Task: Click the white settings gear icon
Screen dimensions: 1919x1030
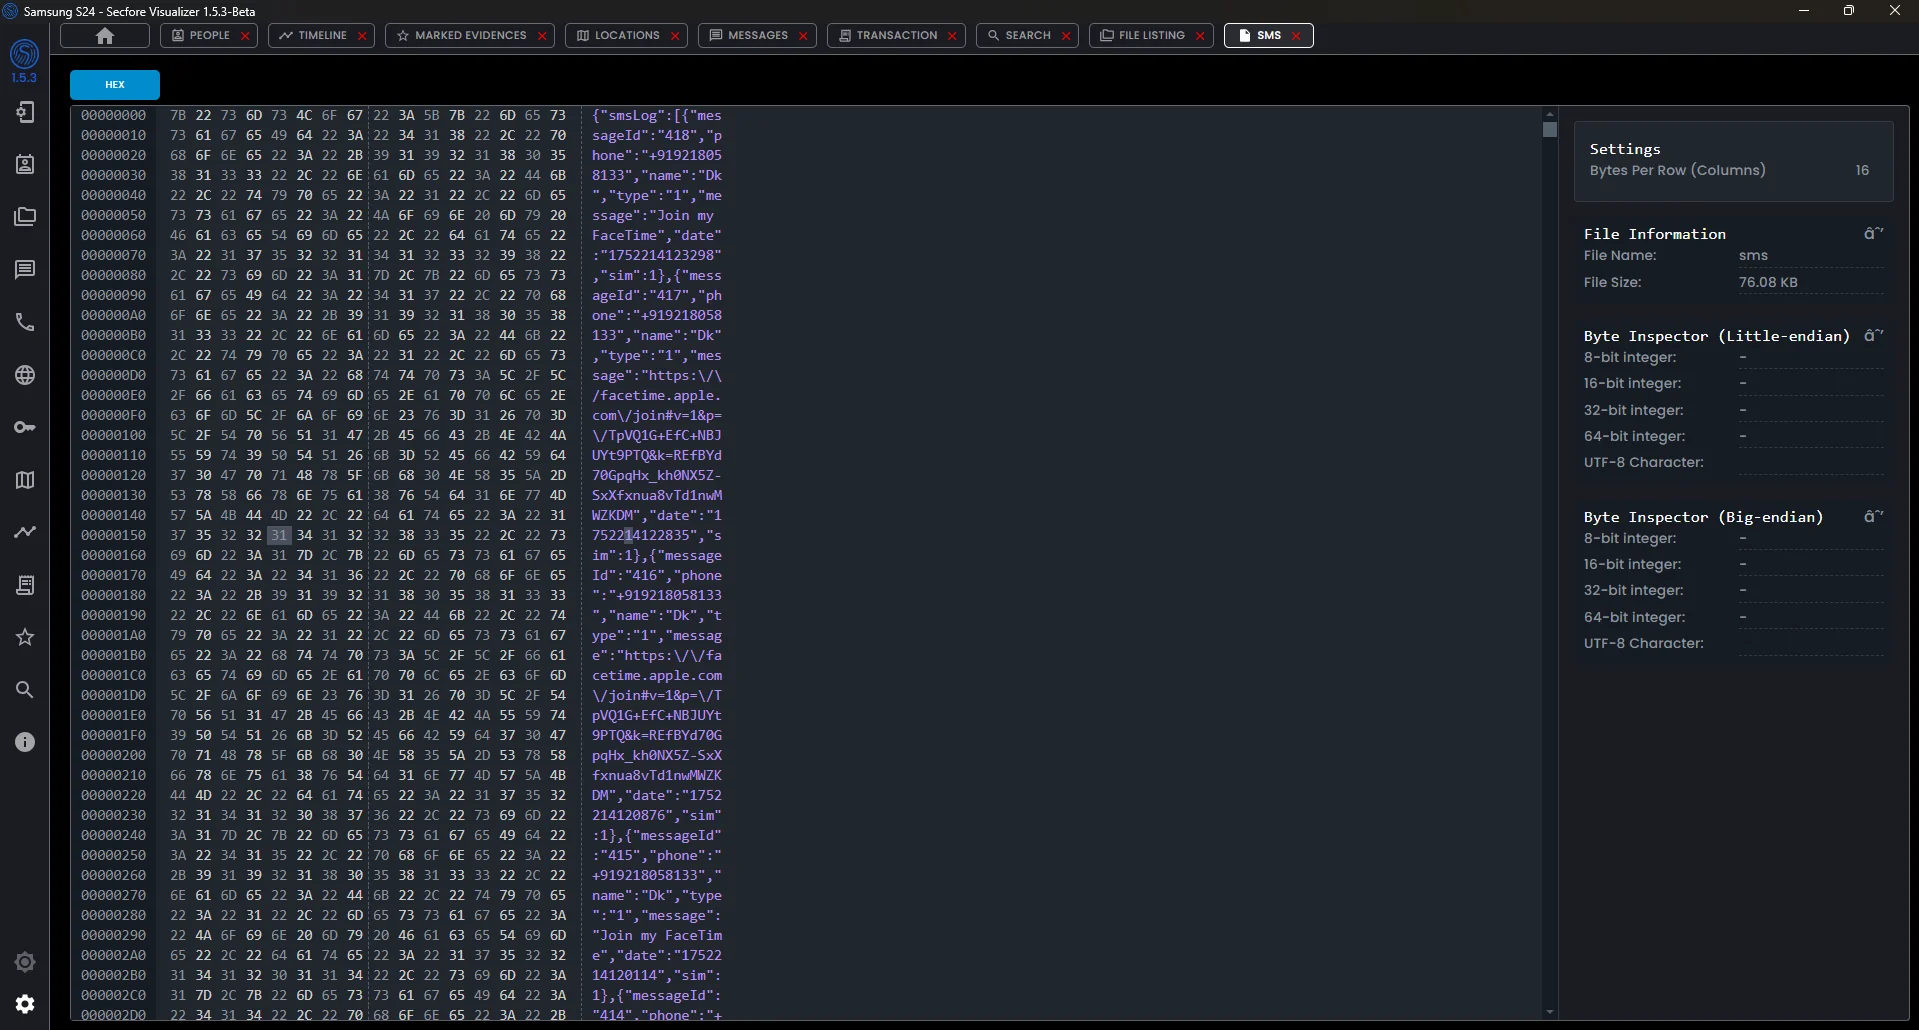Action: (x=25, y=1004)
